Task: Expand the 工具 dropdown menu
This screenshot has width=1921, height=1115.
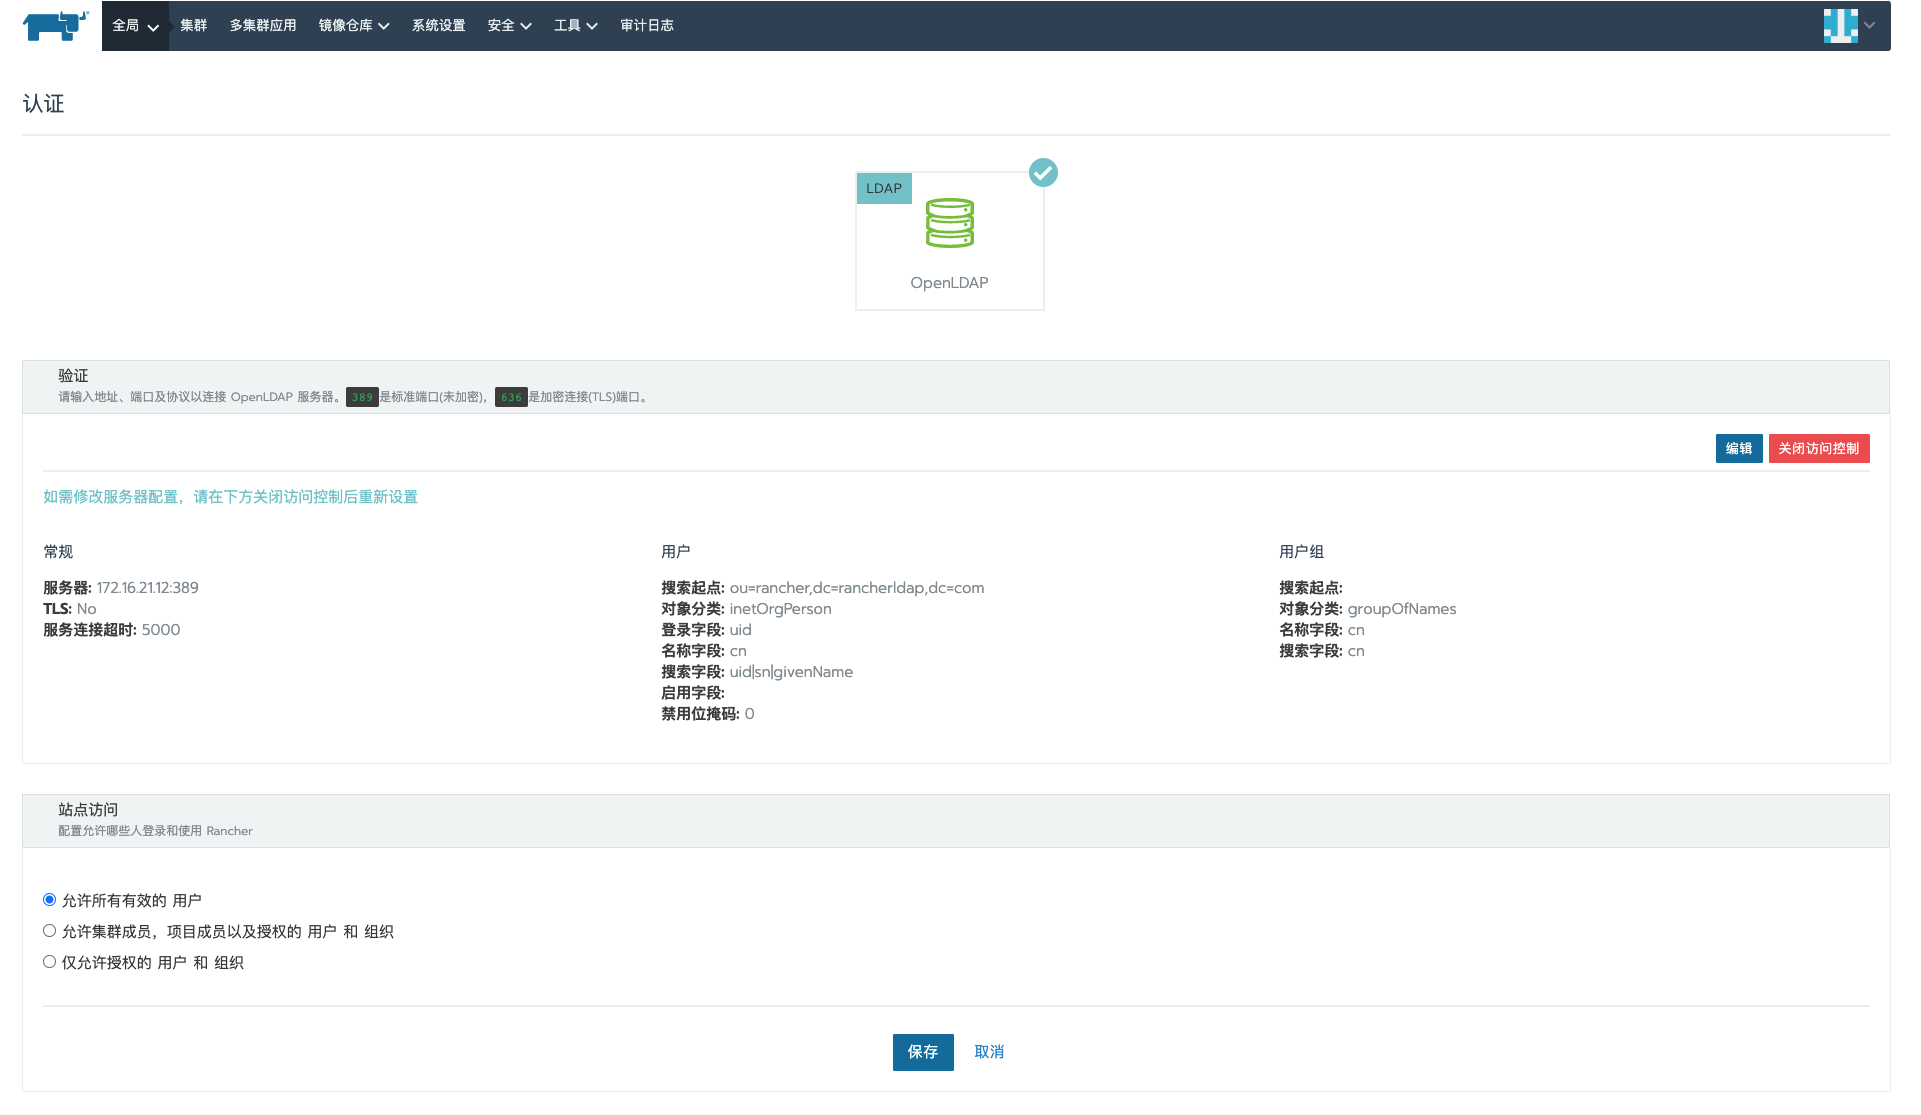Action: click(x=575, y=26)
